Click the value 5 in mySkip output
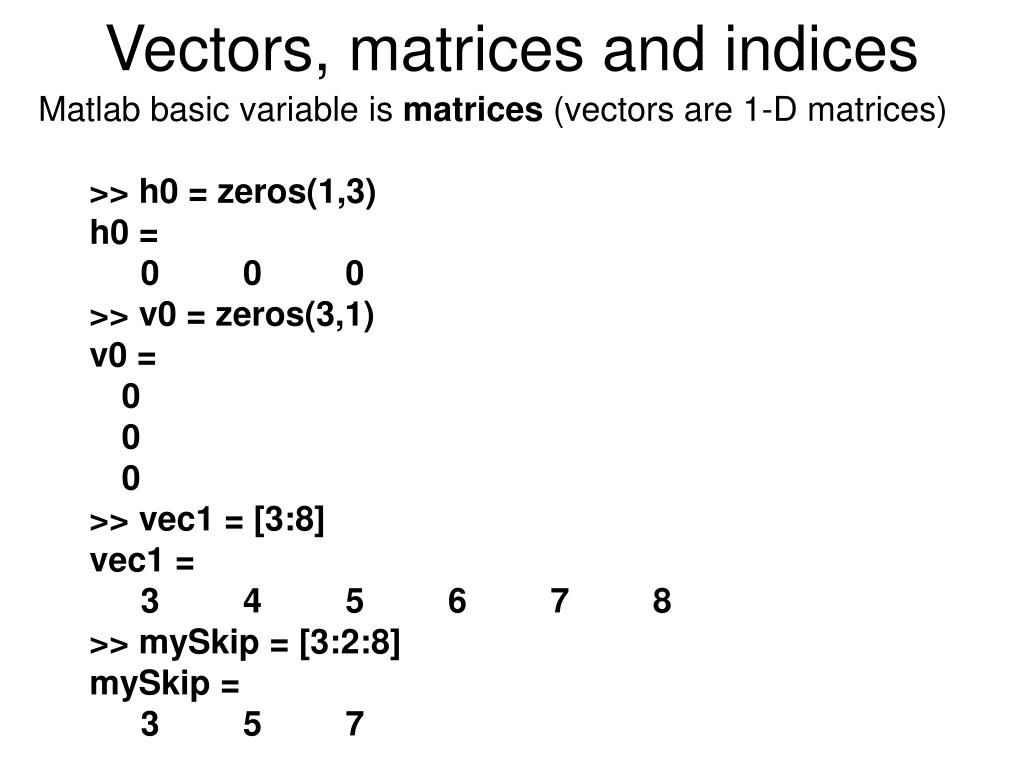The width and height of the screenshot is (1024, 768). coord(252,724)
